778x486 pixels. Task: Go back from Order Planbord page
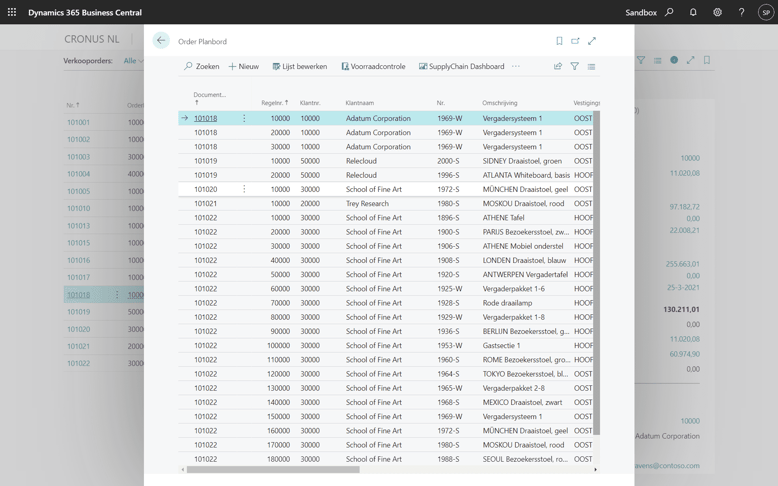(161, 40)
